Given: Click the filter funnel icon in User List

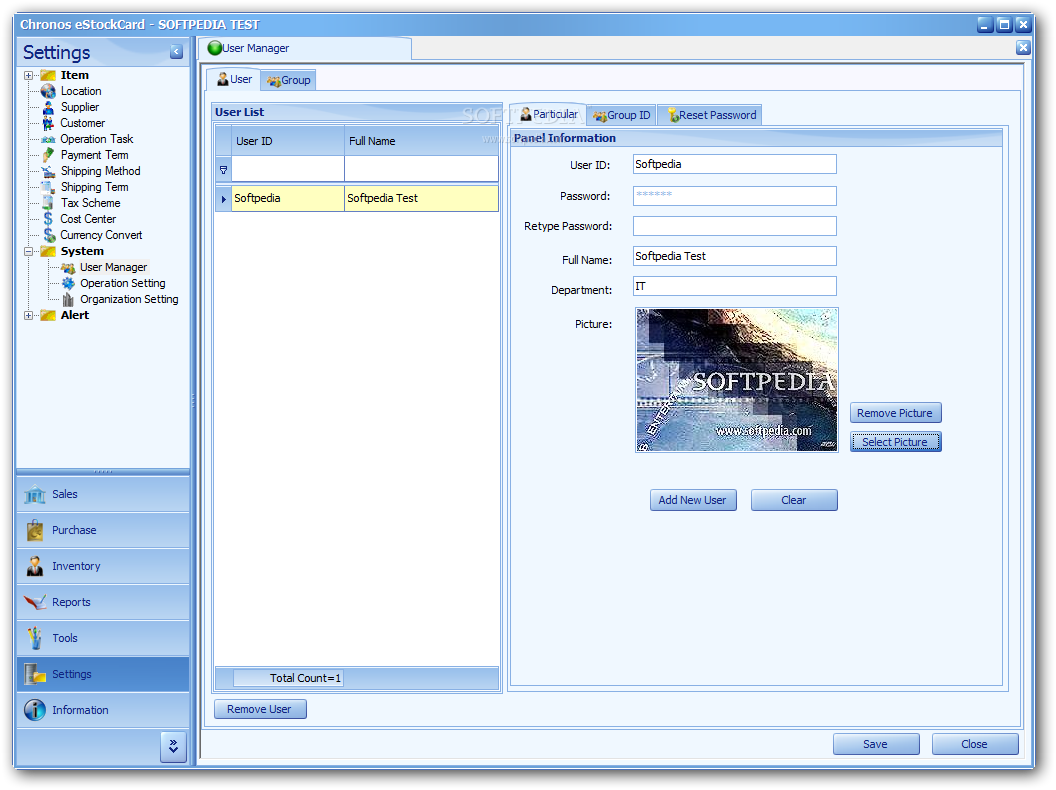Looking at the screenshot, I should [224, 170].
